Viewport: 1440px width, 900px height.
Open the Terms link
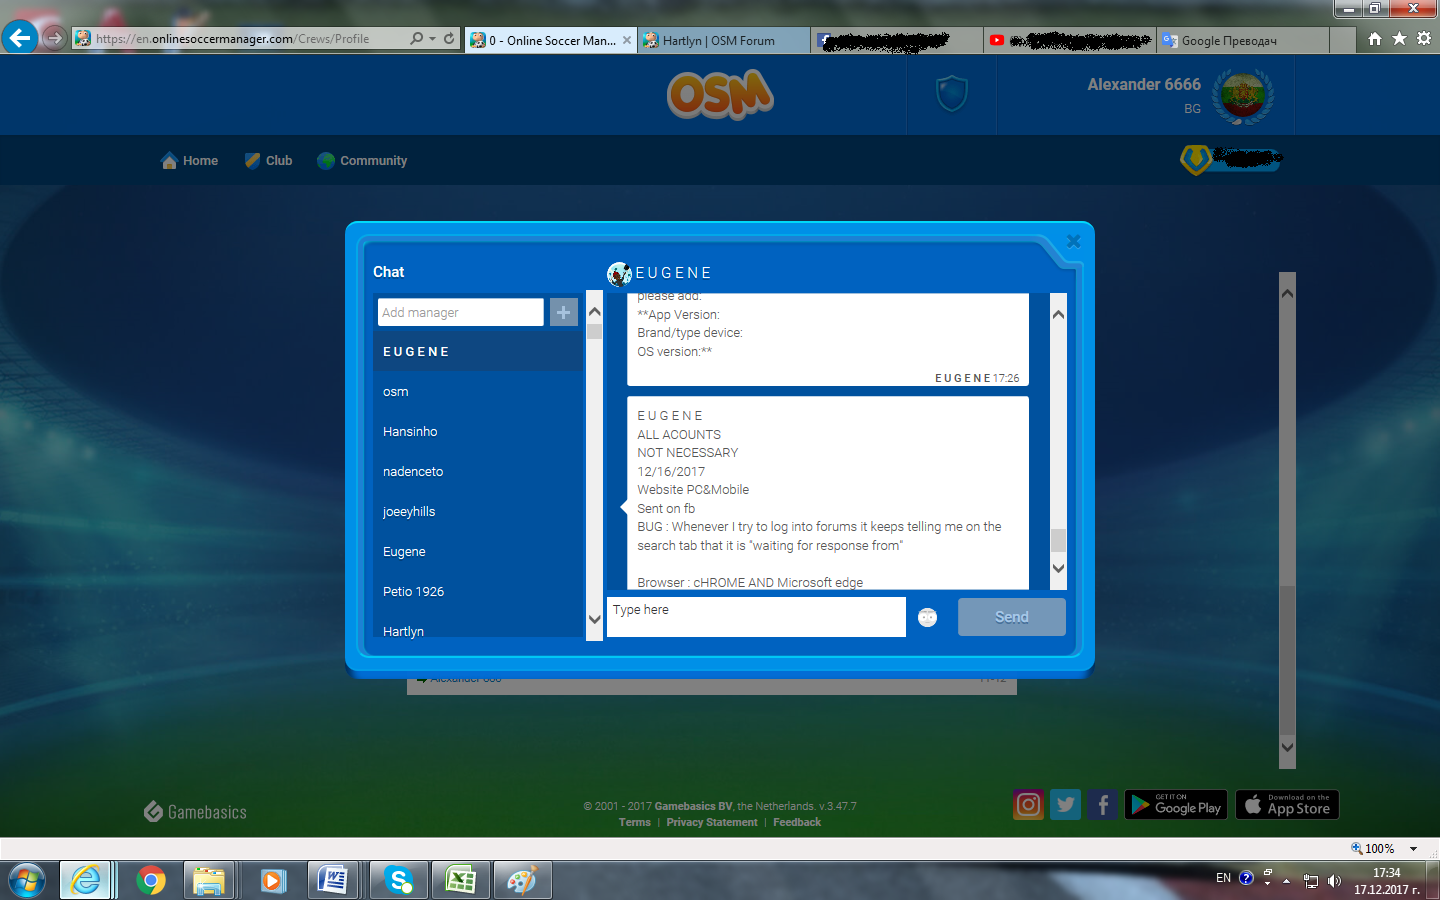click(634, 822)
